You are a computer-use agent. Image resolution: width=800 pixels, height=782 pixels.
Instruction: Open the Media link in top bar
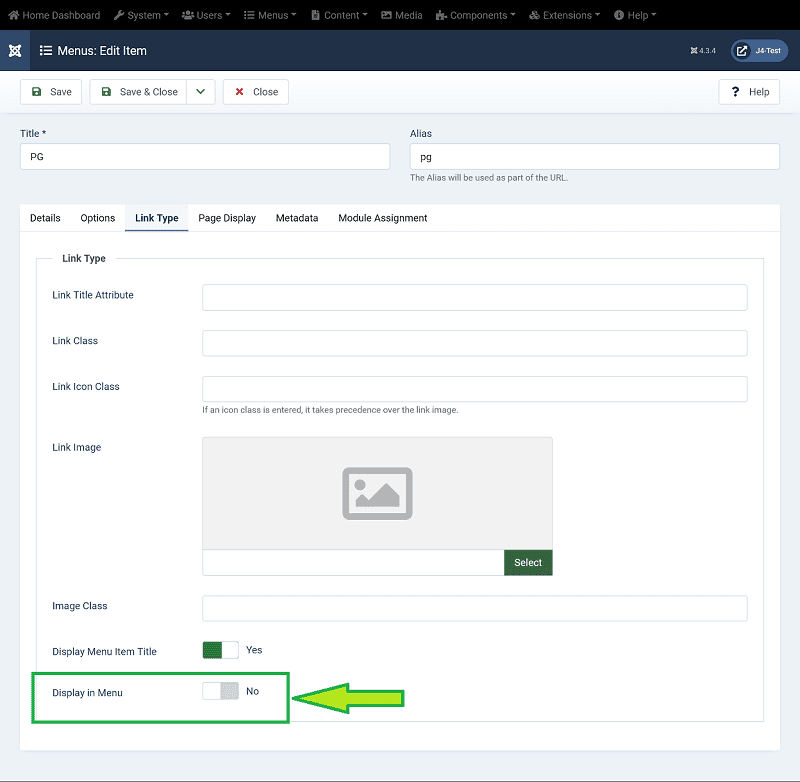tap(402, 15)
